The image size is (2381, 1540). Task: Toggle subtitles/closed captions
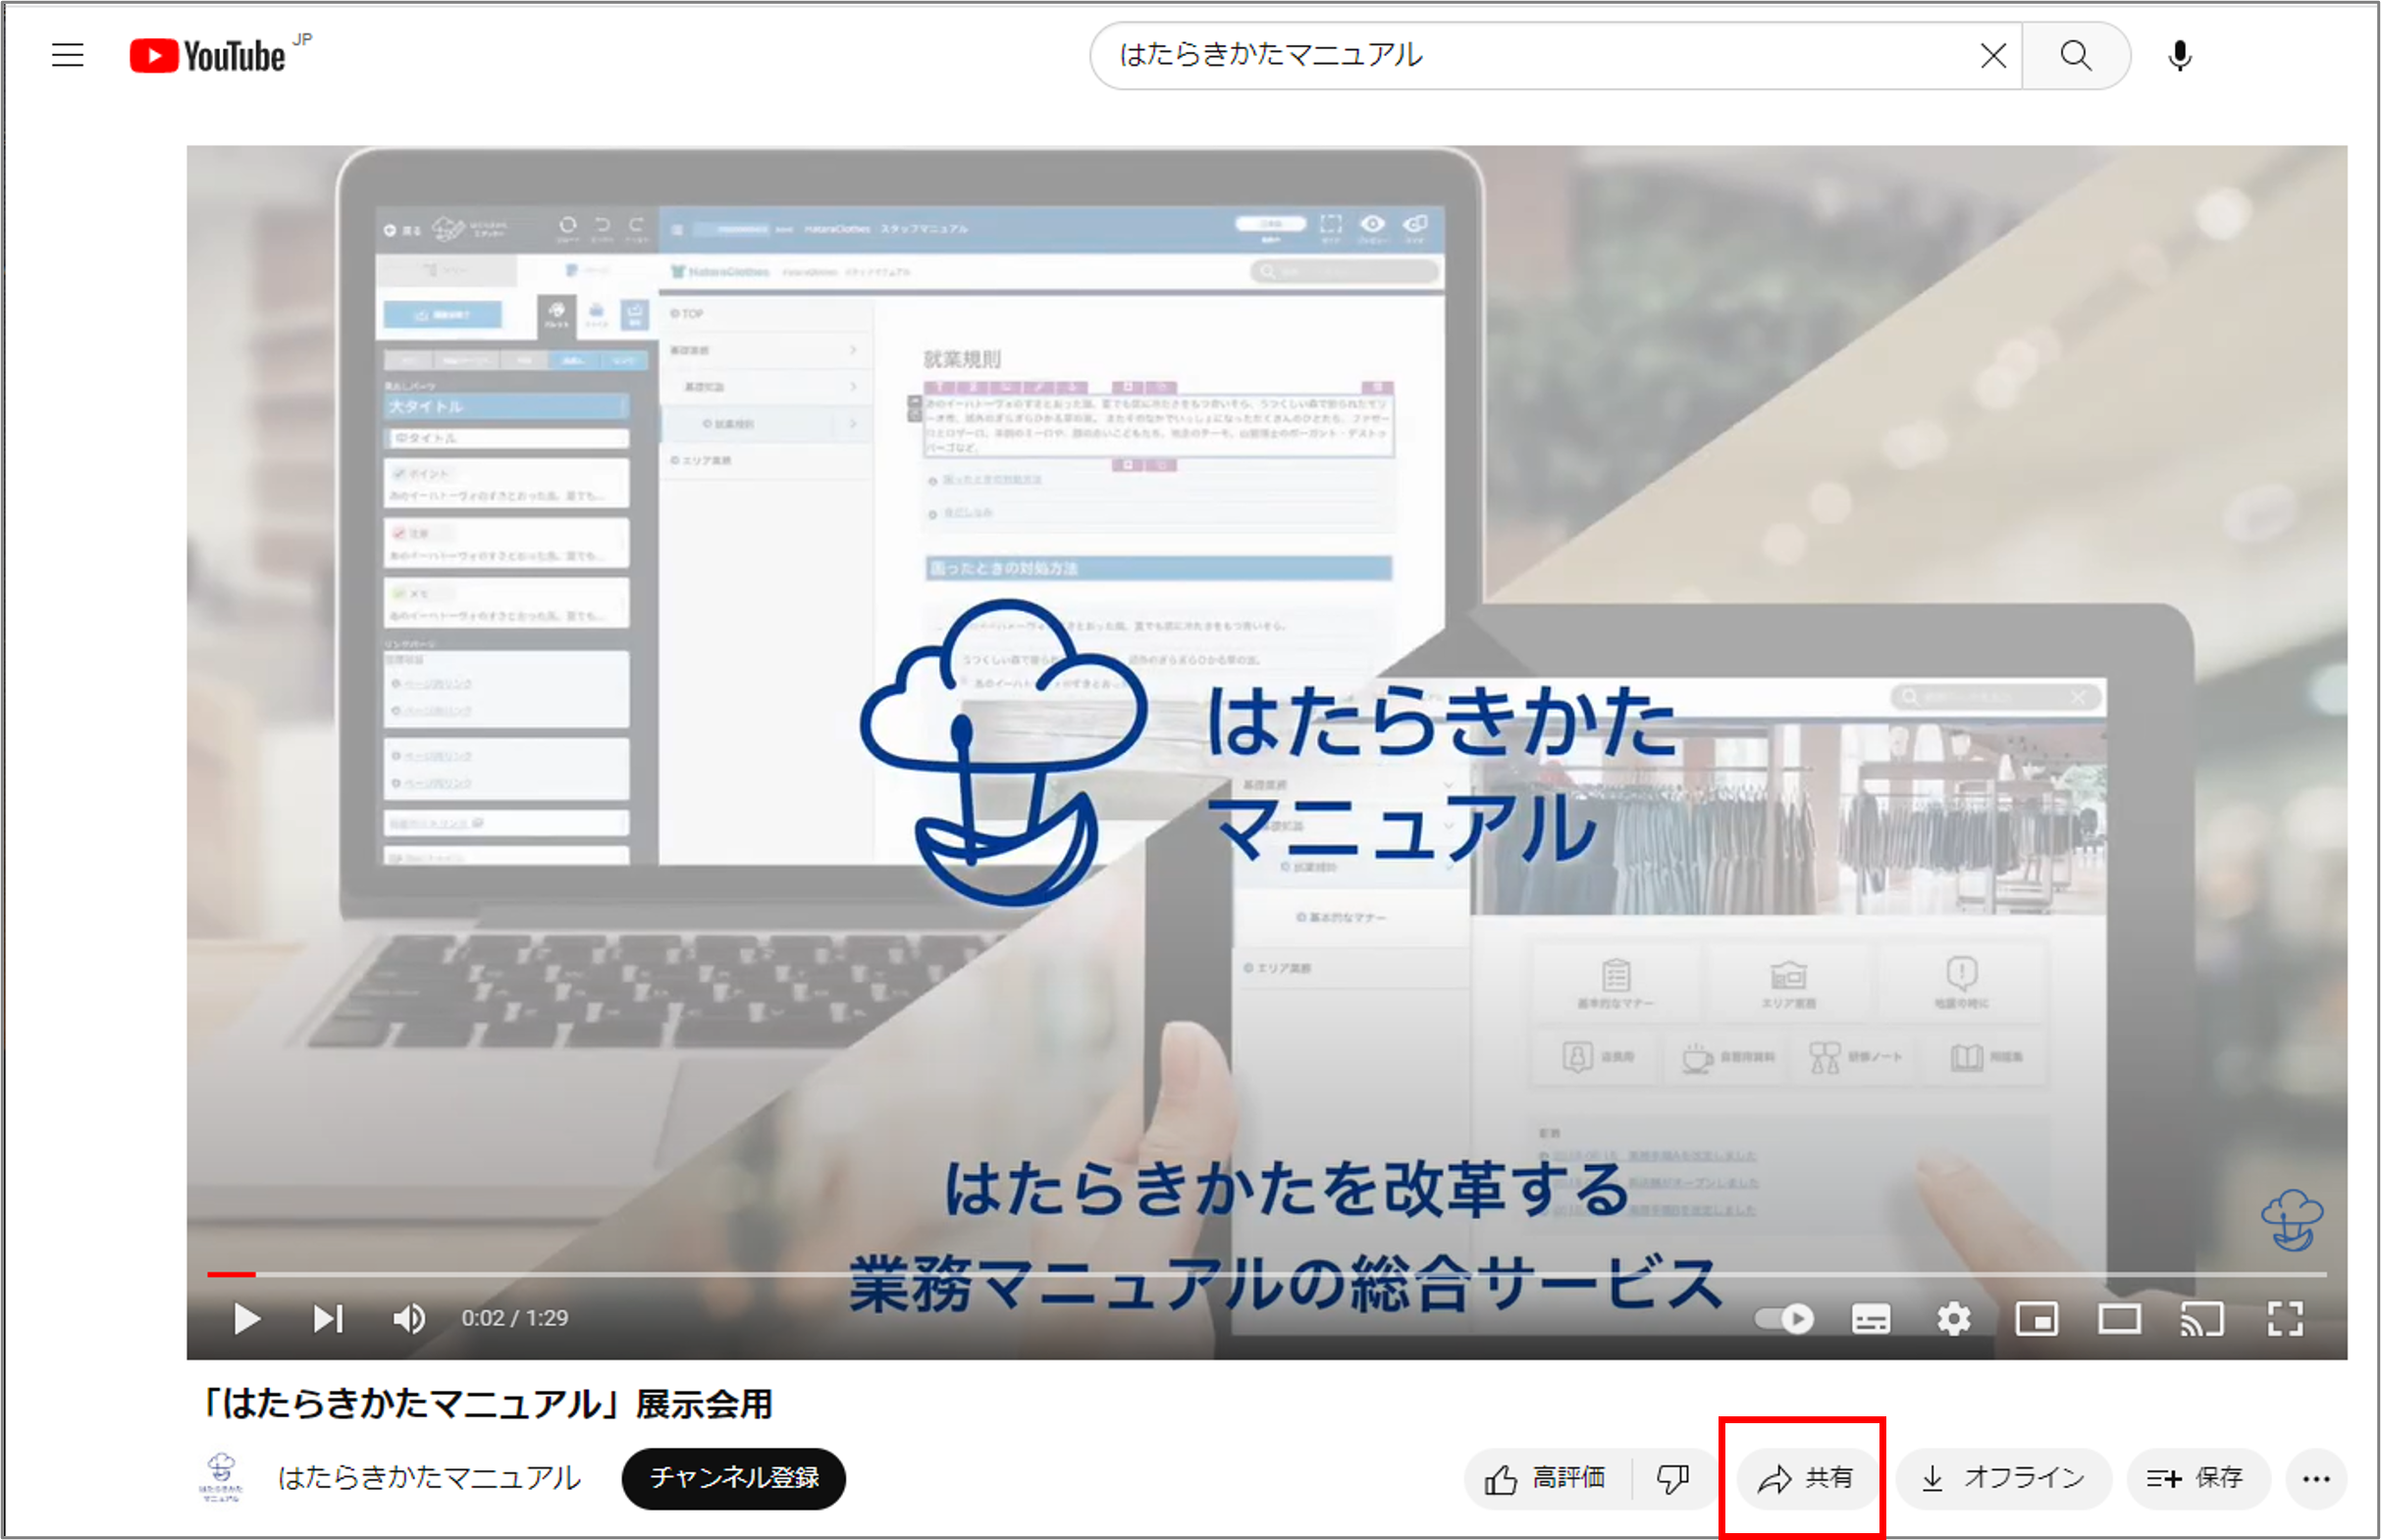(1870, 1319)
